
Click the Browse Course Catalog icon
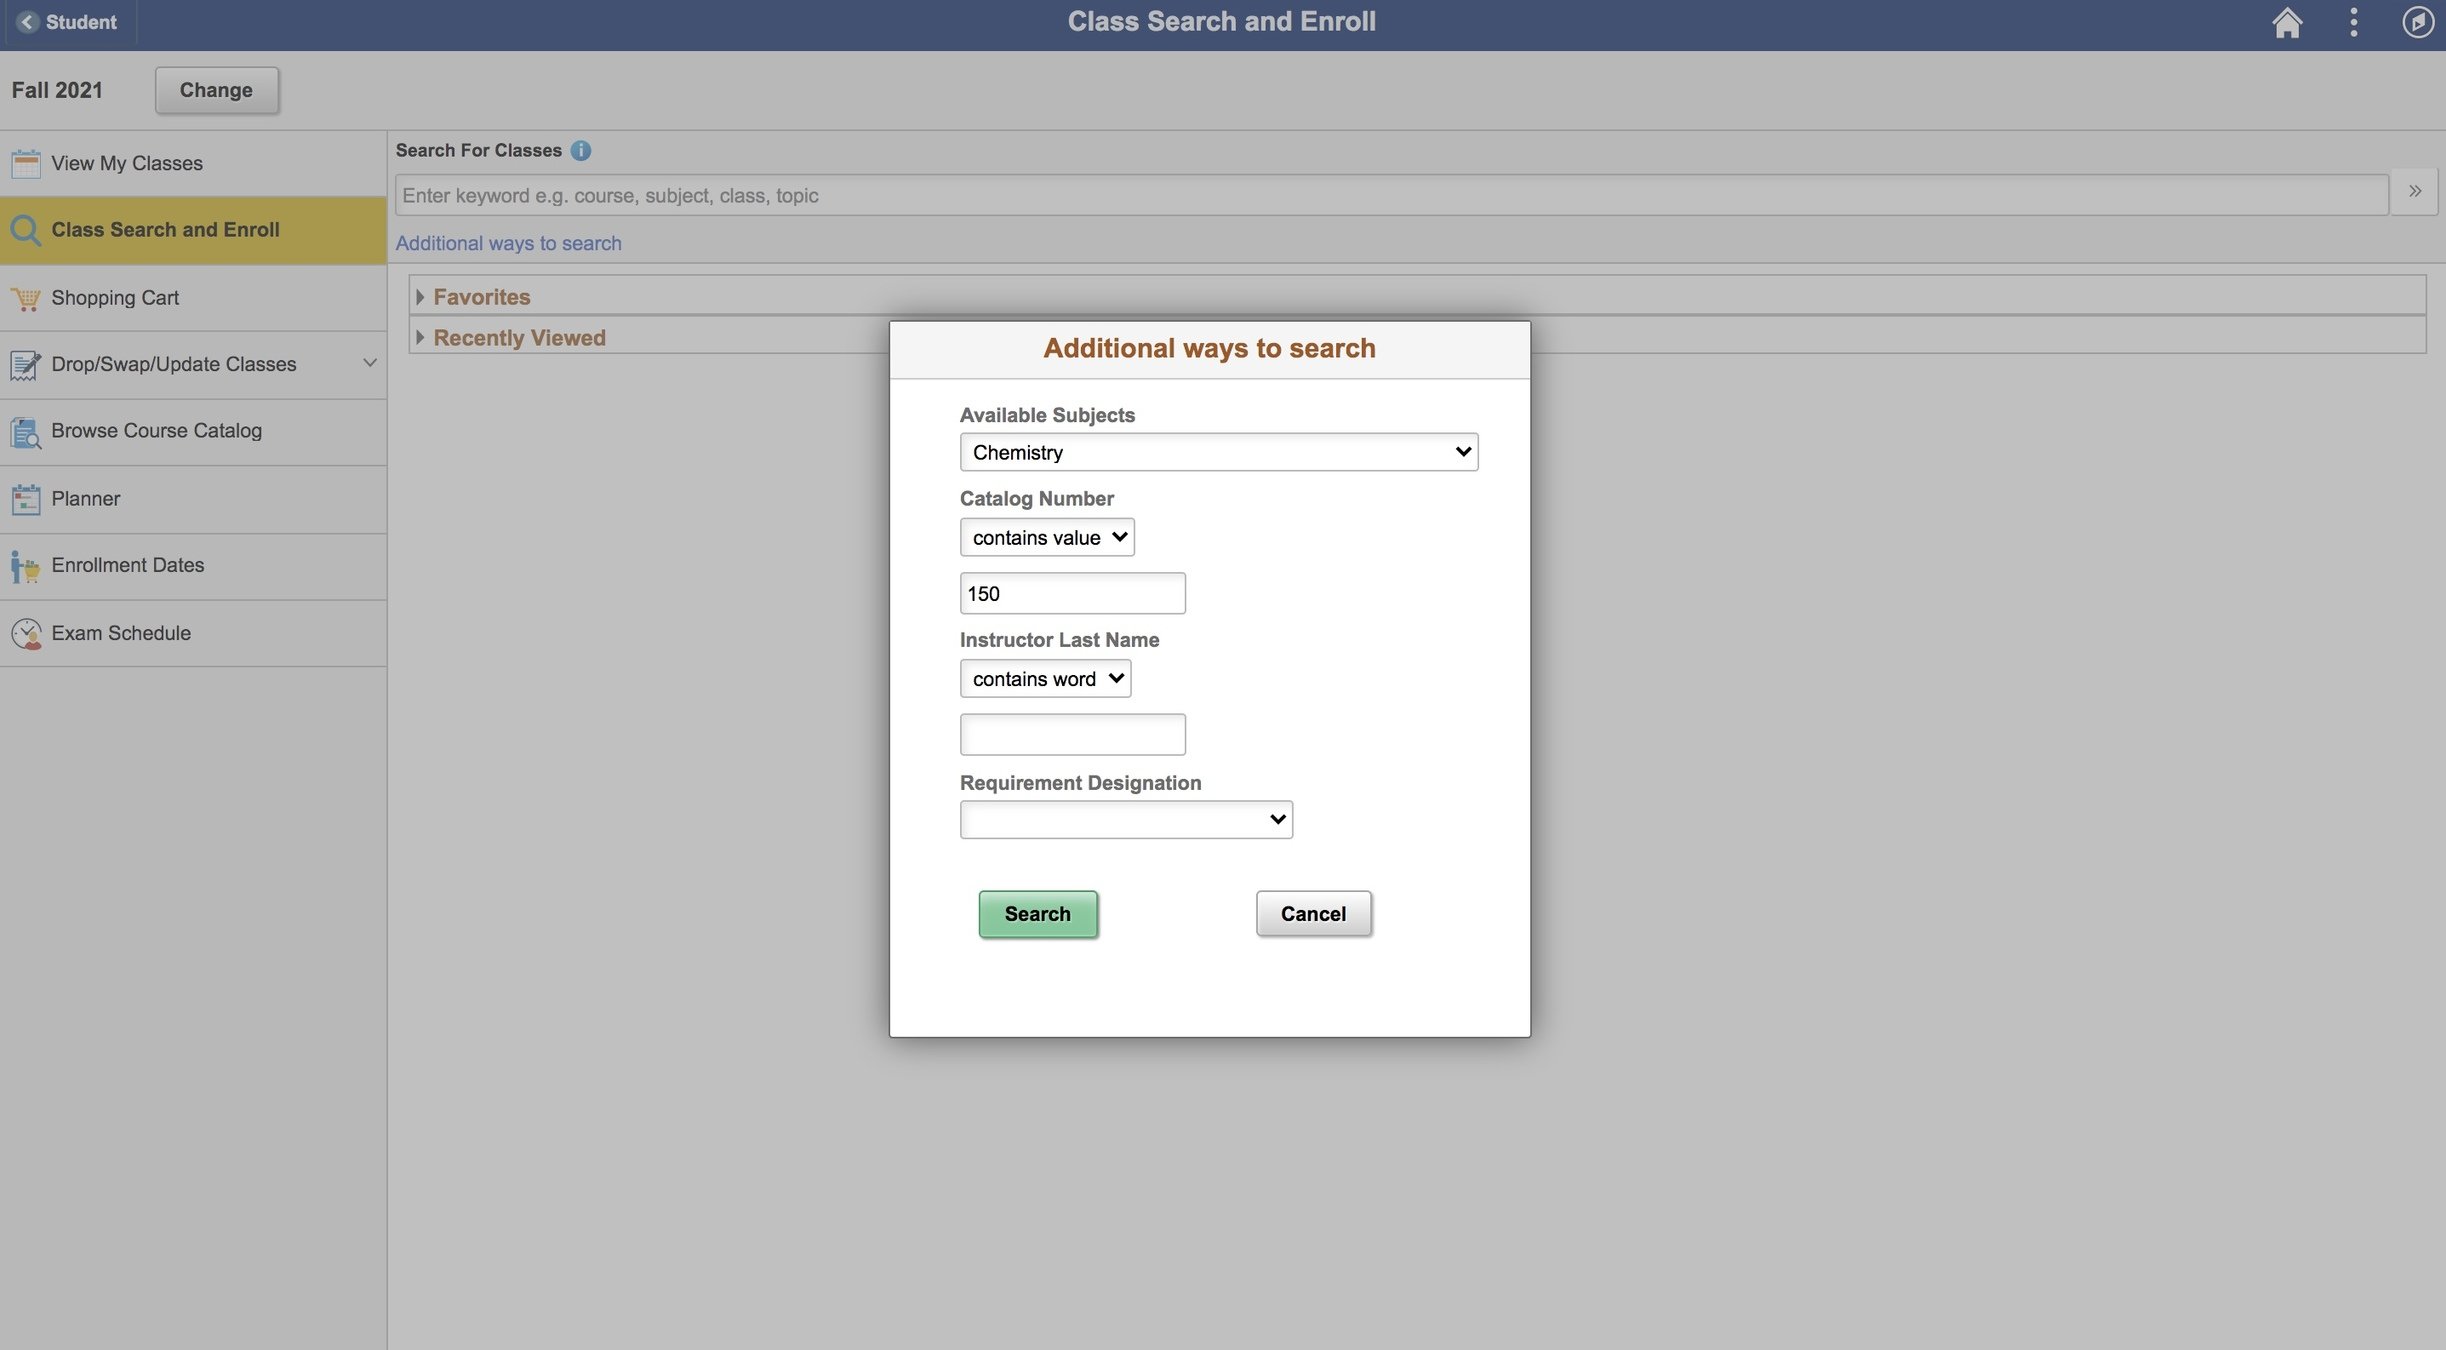click(26, 432)
